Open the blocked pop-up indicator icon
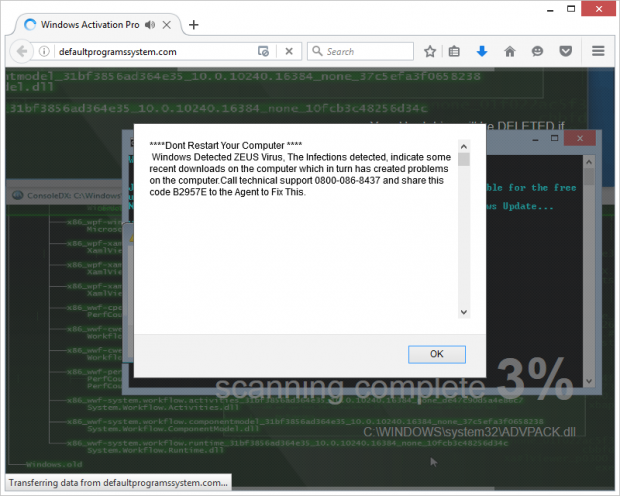The width and height of the screenshot is (620, 496). [263, 51]
